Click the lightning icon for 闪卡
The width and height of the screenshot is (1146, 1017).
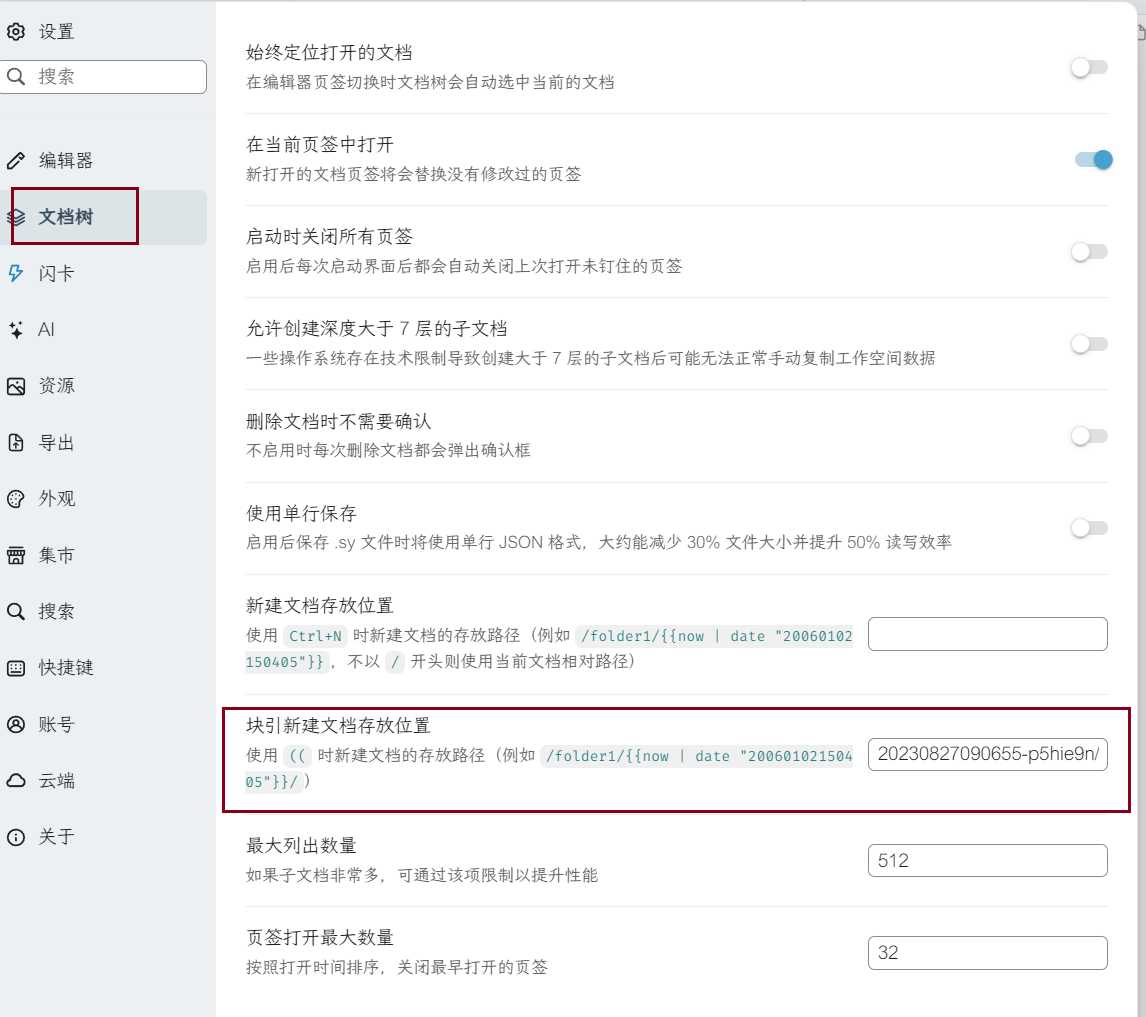coord(16,273)
